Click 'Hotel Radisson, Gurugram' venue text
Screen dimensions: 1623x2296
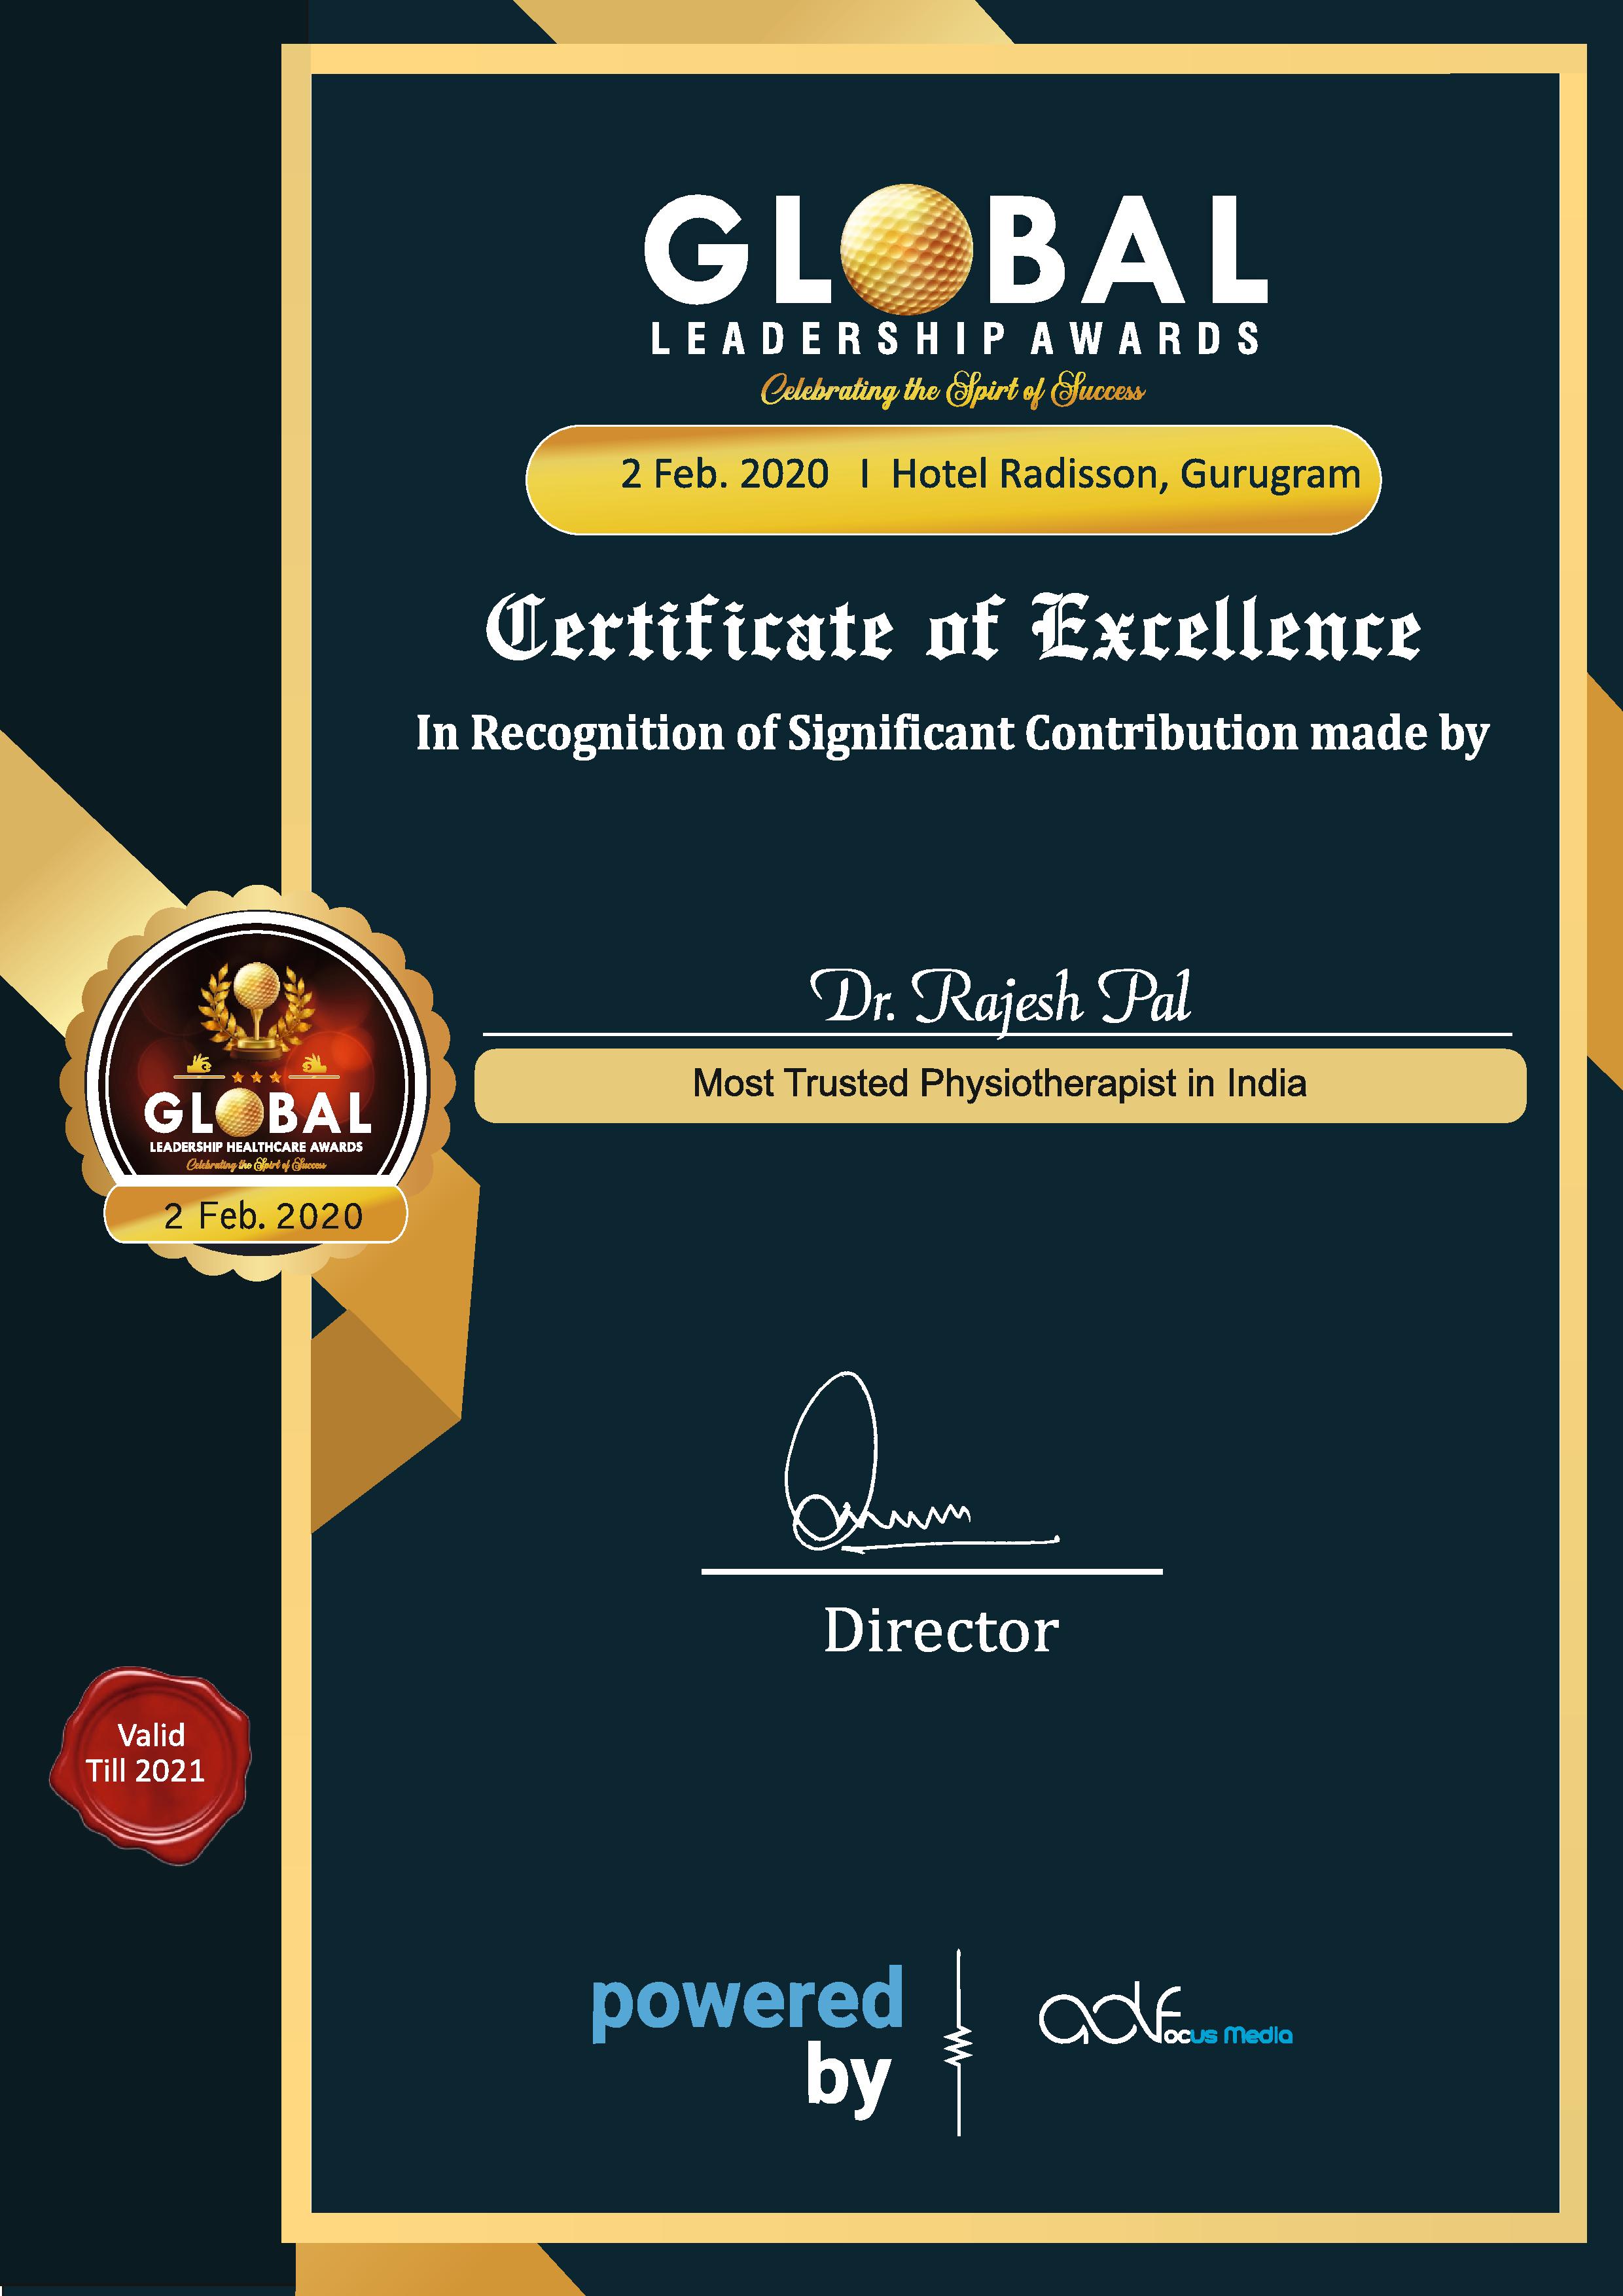coord(1126,475)
